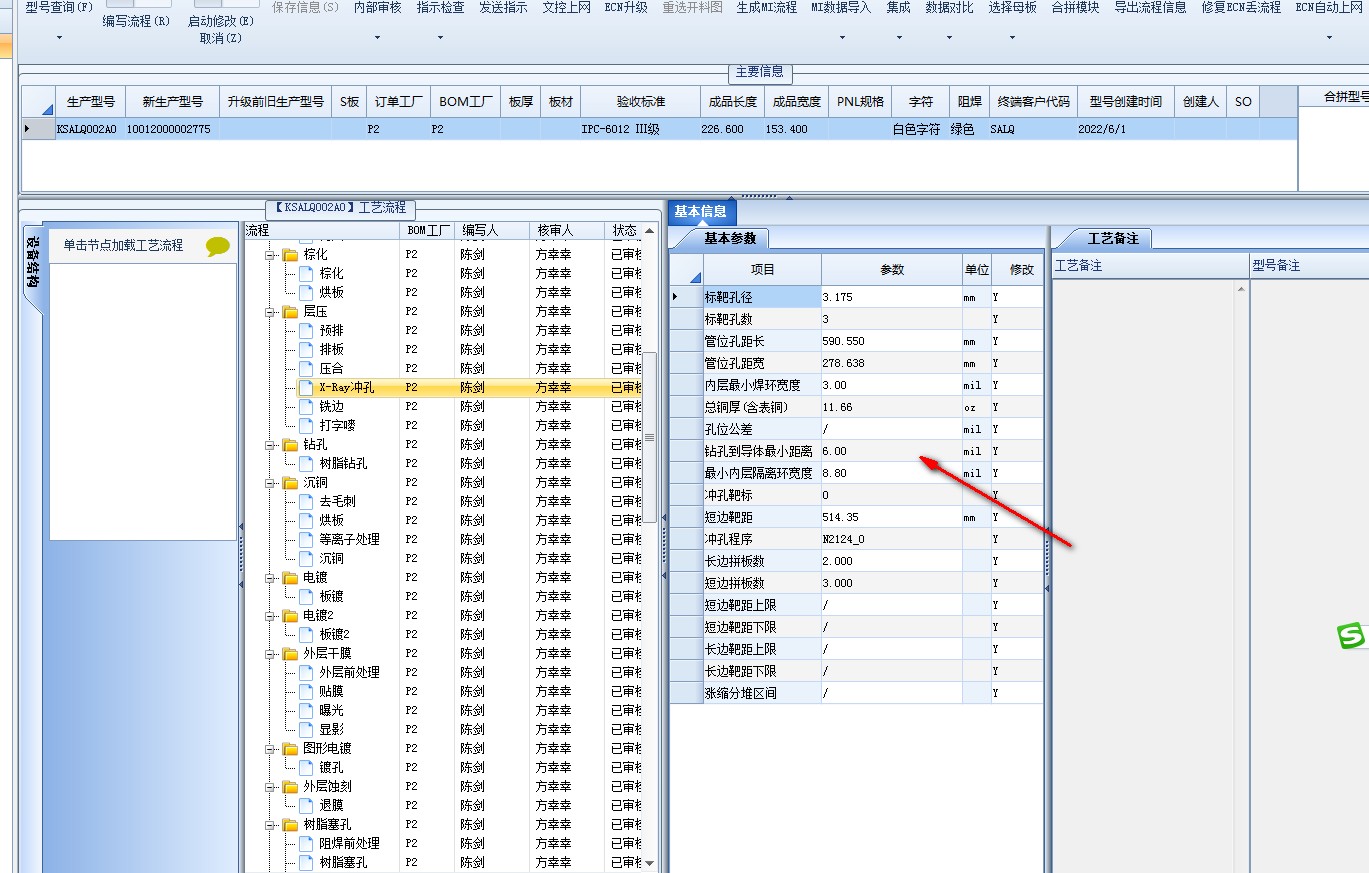Click the folder icon beside 外层干膜
The image size is (1369, 873).
point(290,654)
